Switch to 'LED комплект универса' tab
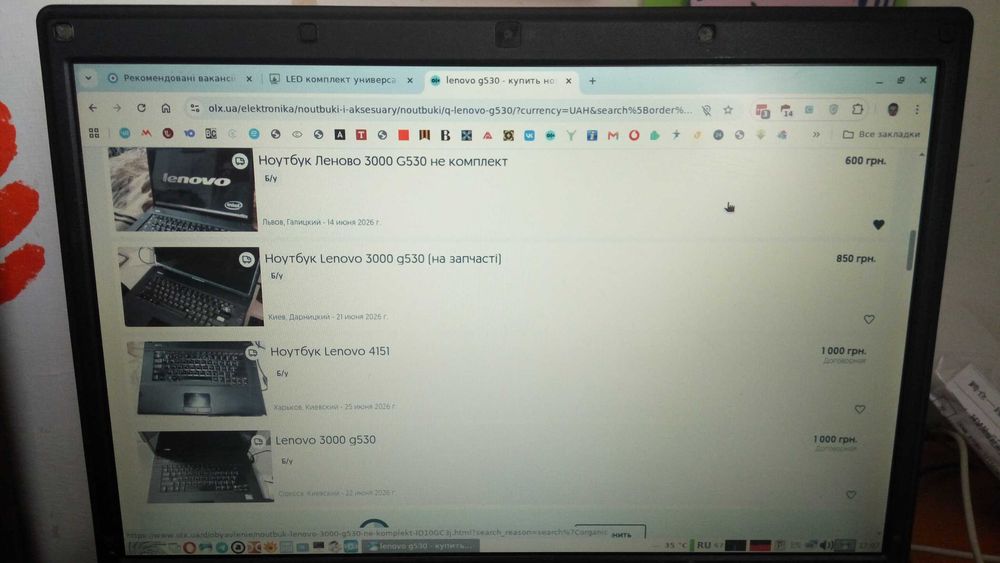Image resolution: width=1000 pixels, height=563 pixels. point(340,79)
